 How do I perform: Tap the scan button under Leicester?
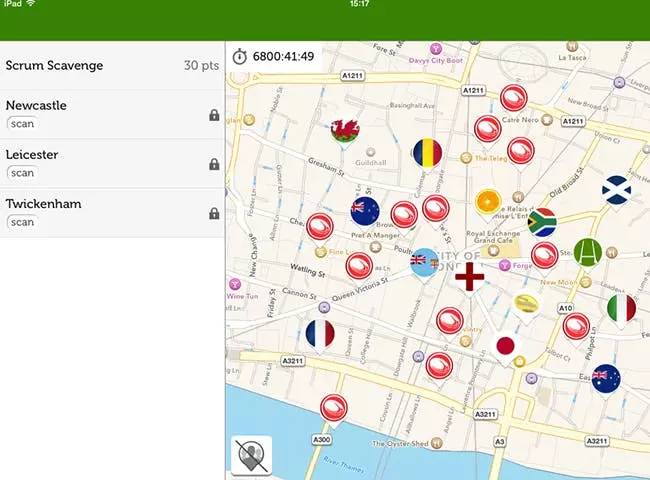(22, 173)
